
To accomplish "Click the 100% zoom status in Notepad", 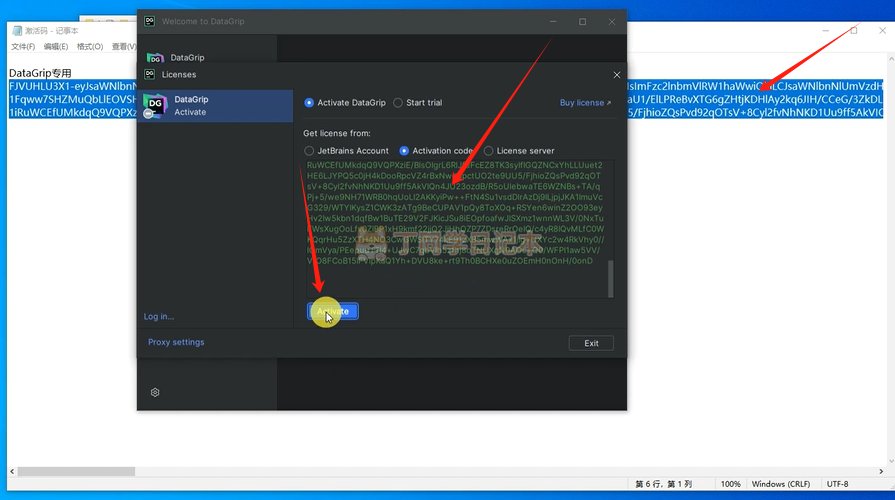I will [x=730, y=484].
